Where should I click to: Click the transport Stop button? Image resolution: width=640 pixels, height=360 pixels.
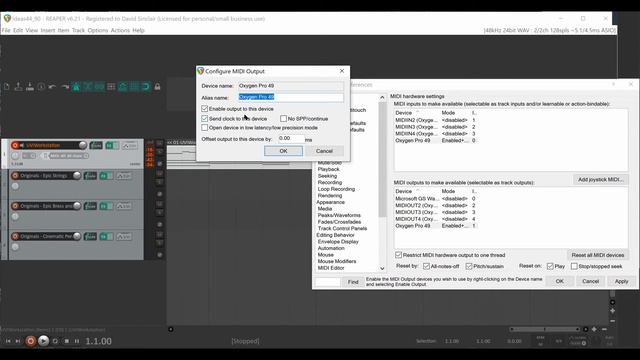pos(67,341)
